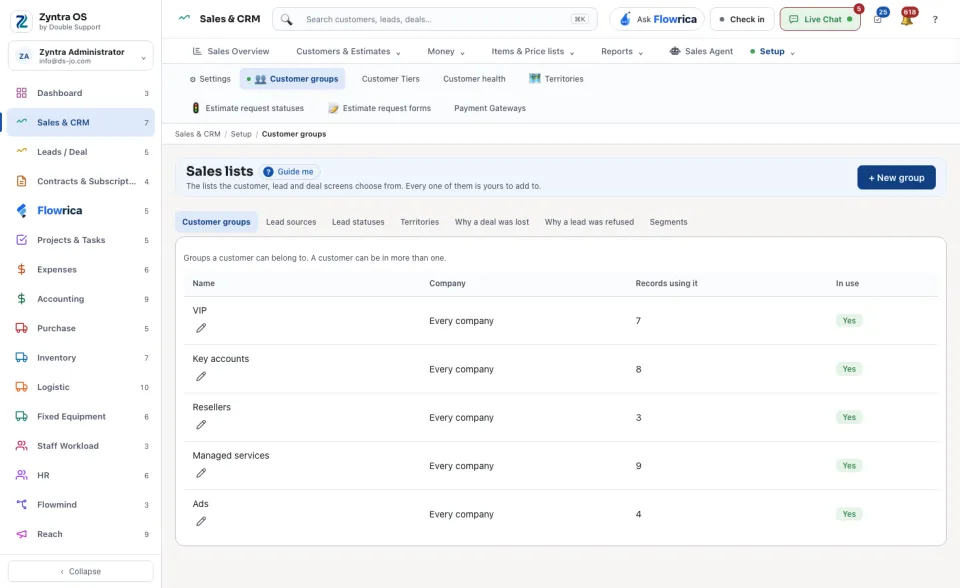The width and height of the screenshot is (960, 588).
Task: Click the Accounting dollar icon
Action: (x=21, y=299)
